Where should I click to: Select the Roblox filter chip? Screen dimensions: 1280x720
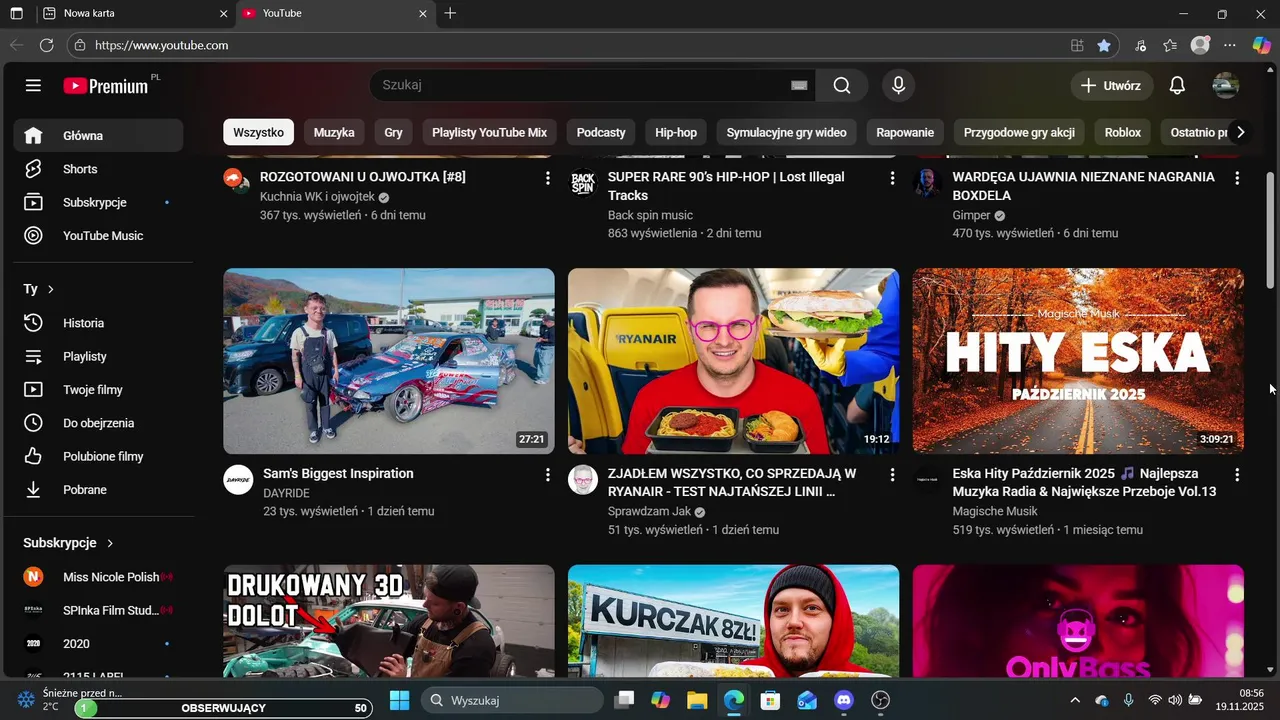1123,132
